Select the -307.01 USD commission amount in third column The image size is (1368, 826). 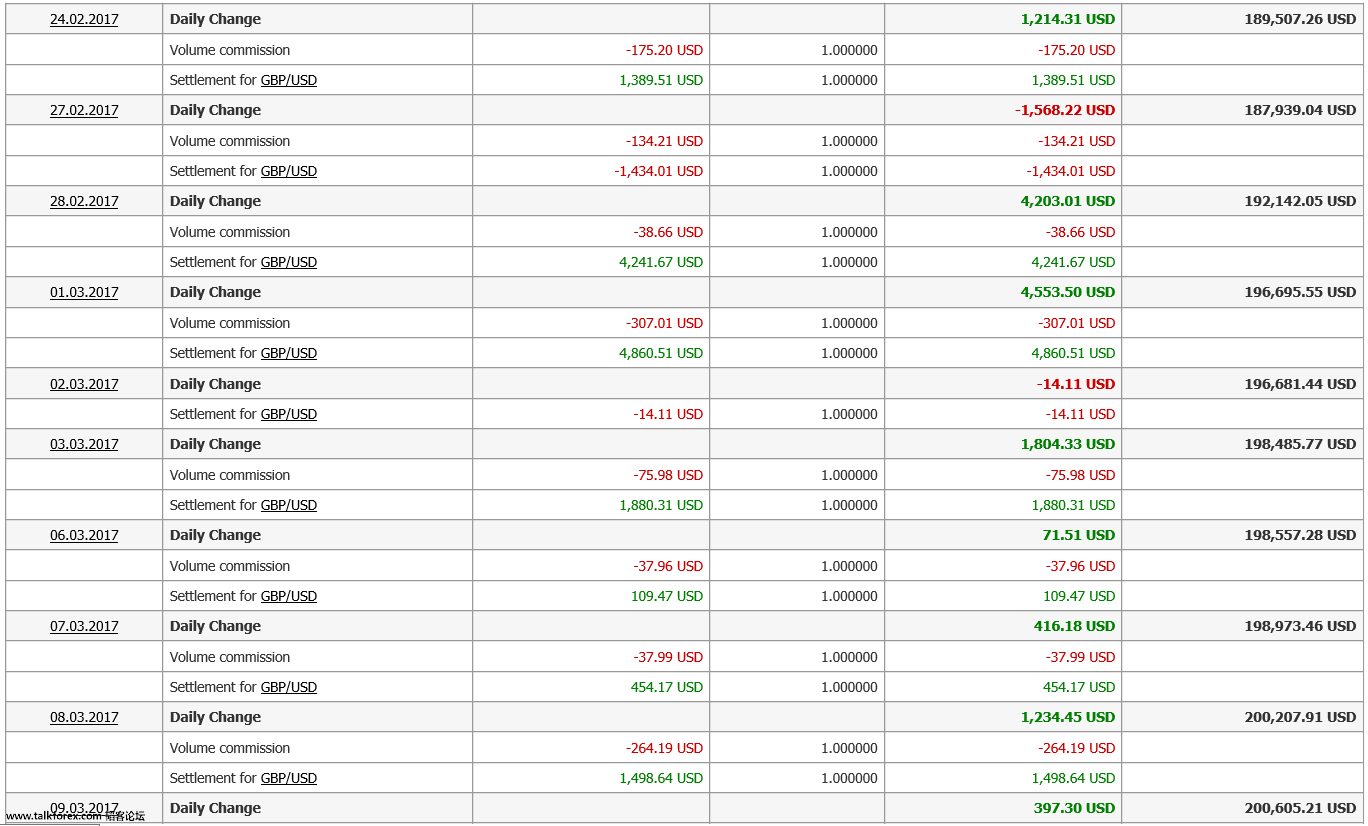[664, 323]
